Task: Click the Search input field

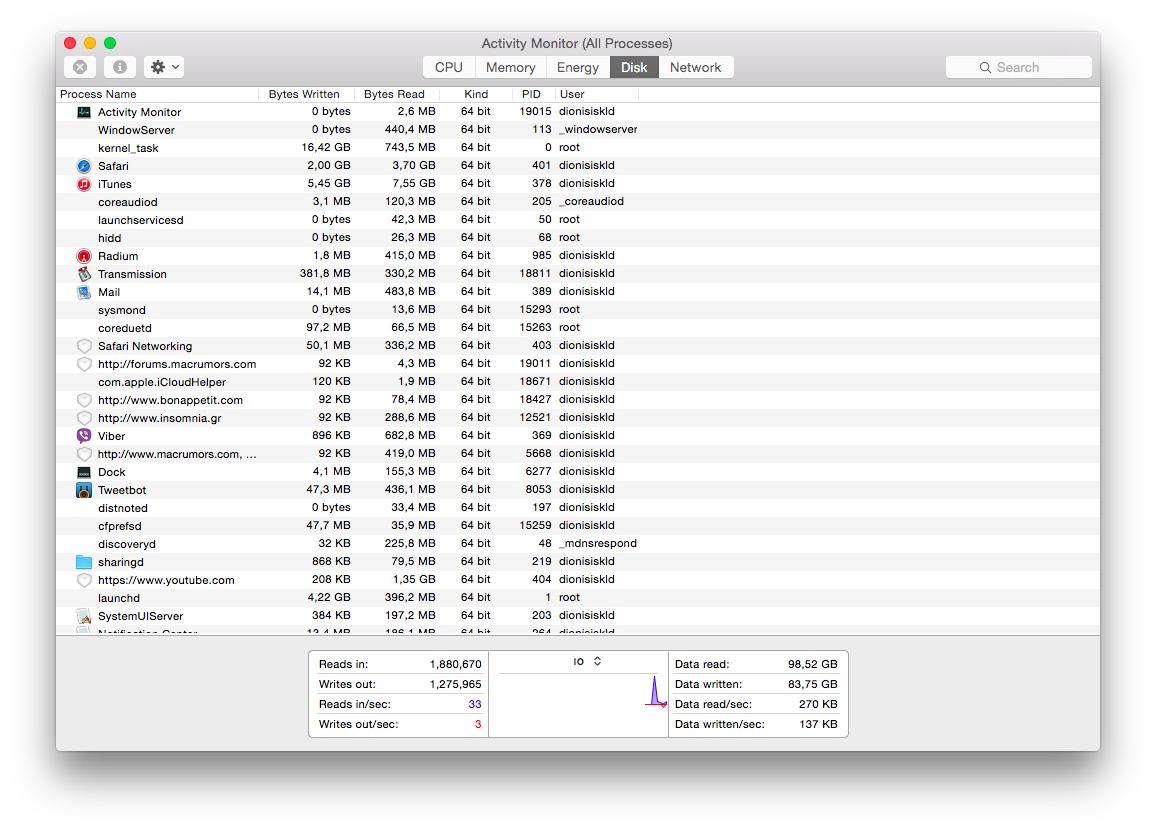Action: click(1018, 67)
